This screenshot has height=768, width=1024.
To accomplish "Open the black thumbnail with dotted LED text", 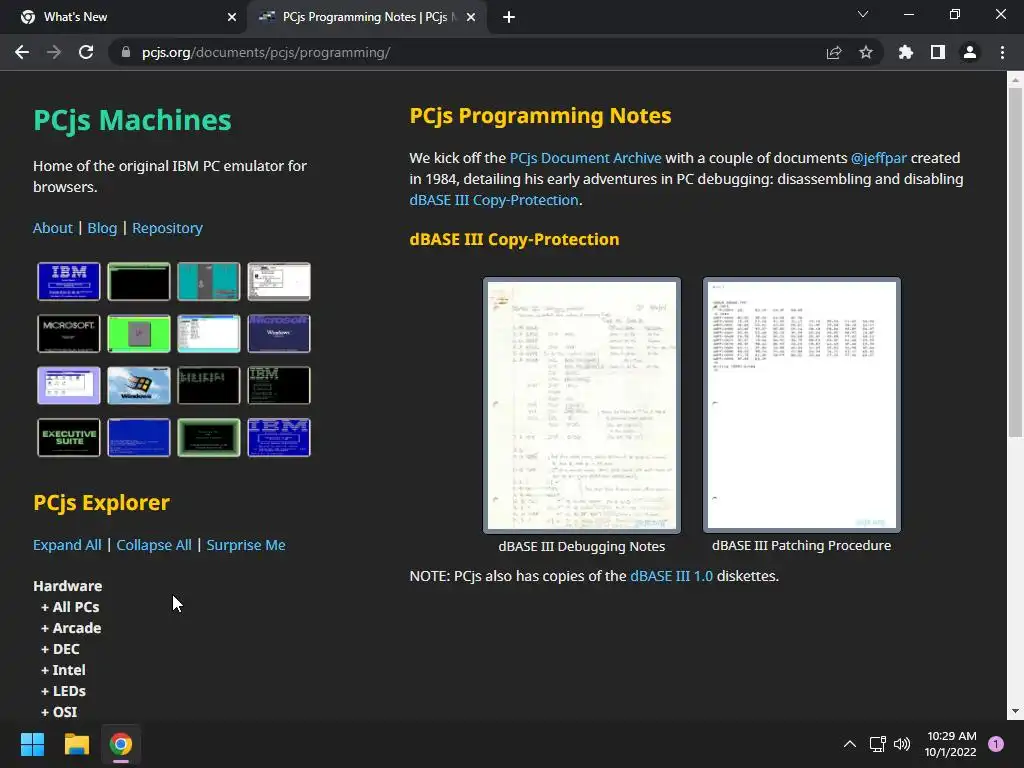I will pos(209,385).
